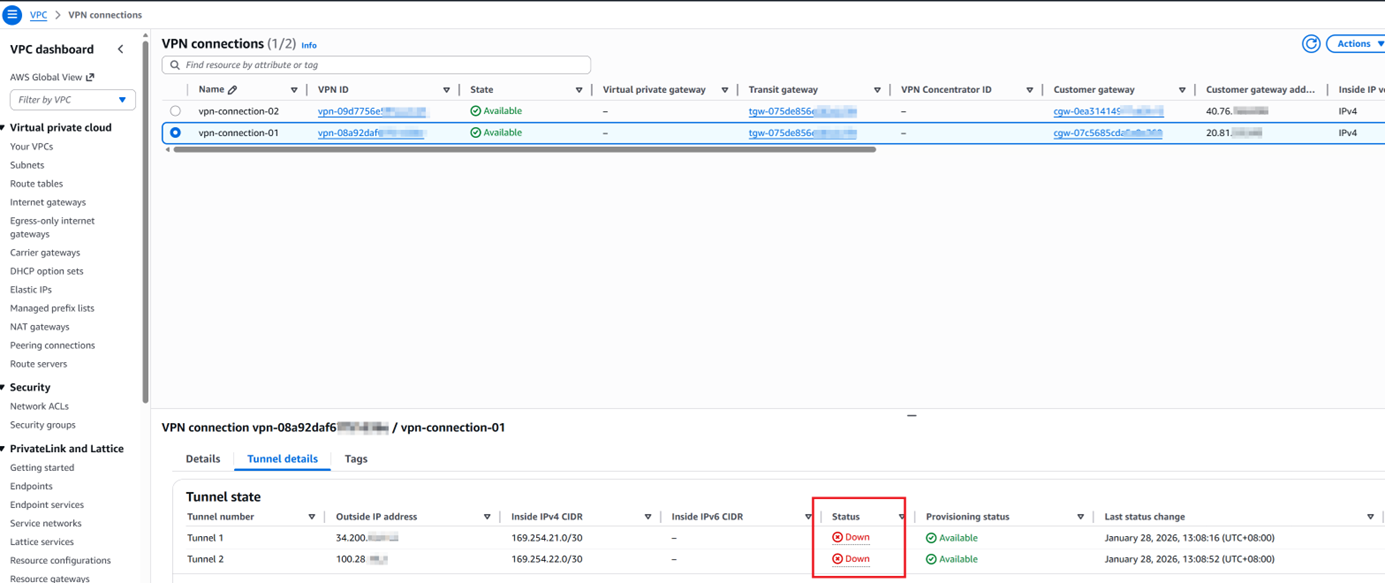The image size is (1385, 583).
Task: Click Available provisioning status for Tunnel 1
Action: coord(952,538)
